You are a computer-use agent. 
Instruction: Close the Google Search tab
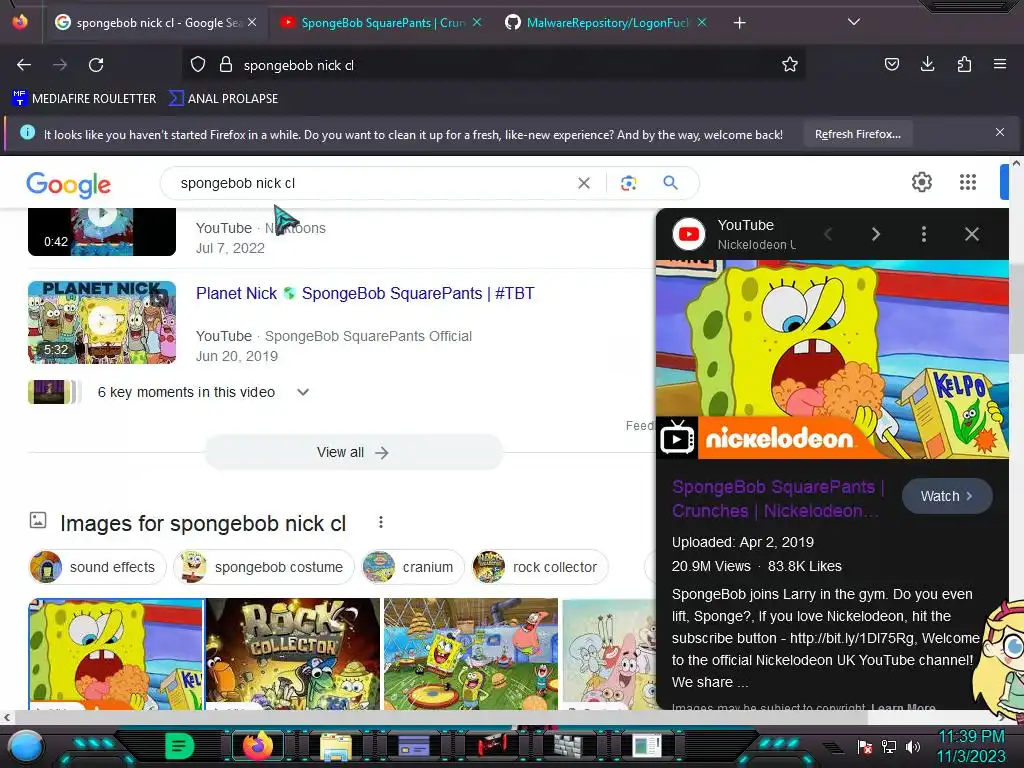click(252, 22)
